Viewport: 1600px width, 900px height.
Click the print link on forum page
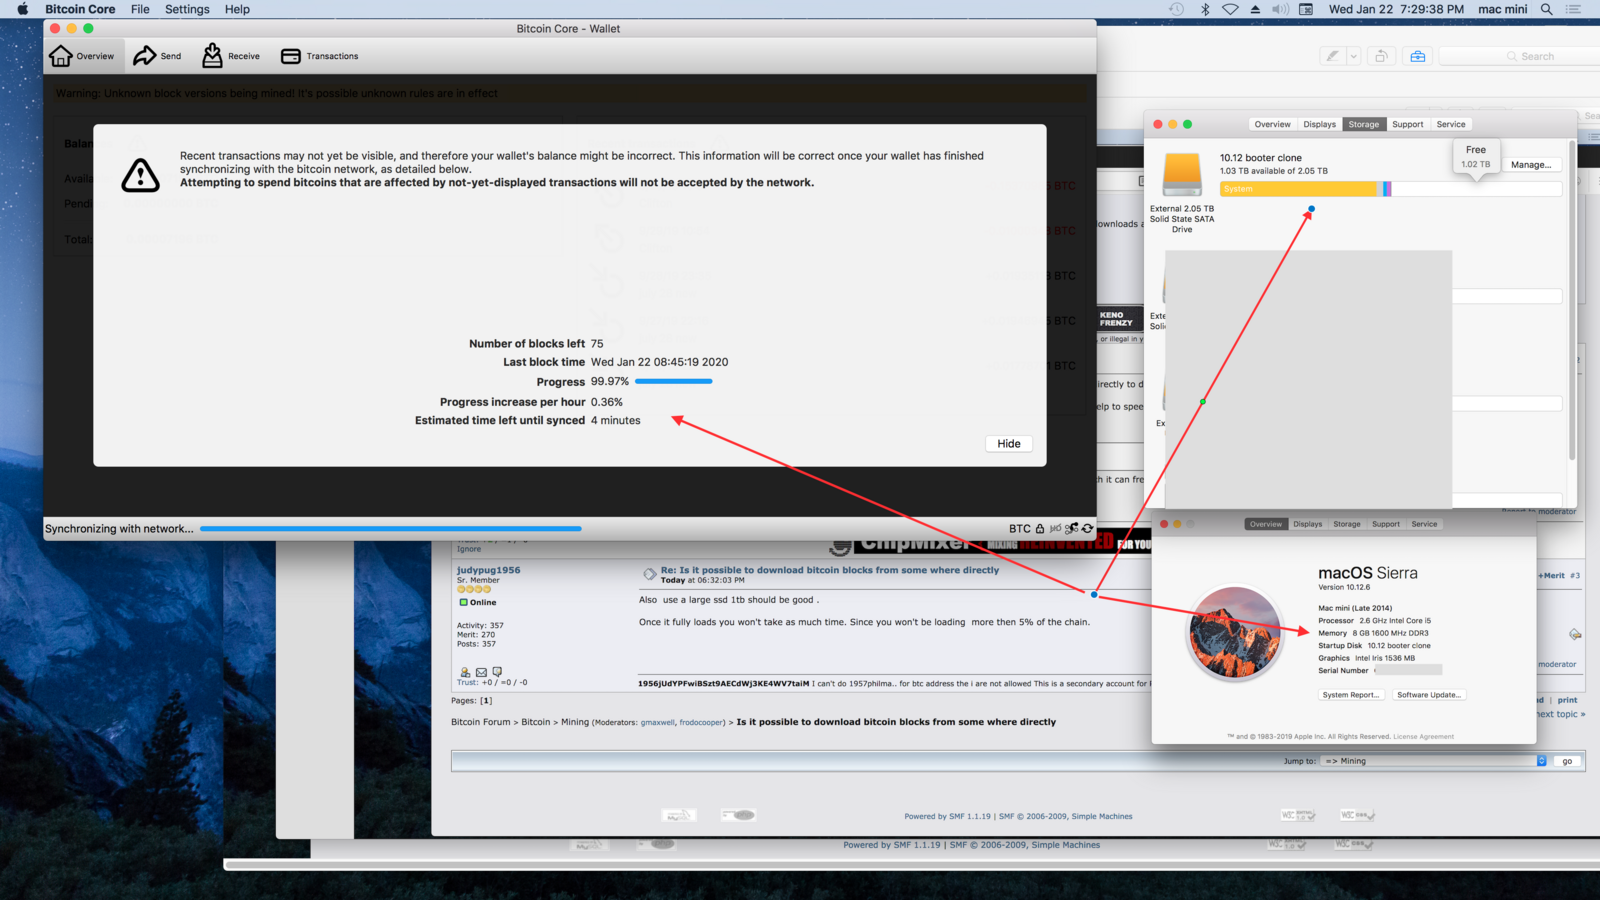point(1567,700)
